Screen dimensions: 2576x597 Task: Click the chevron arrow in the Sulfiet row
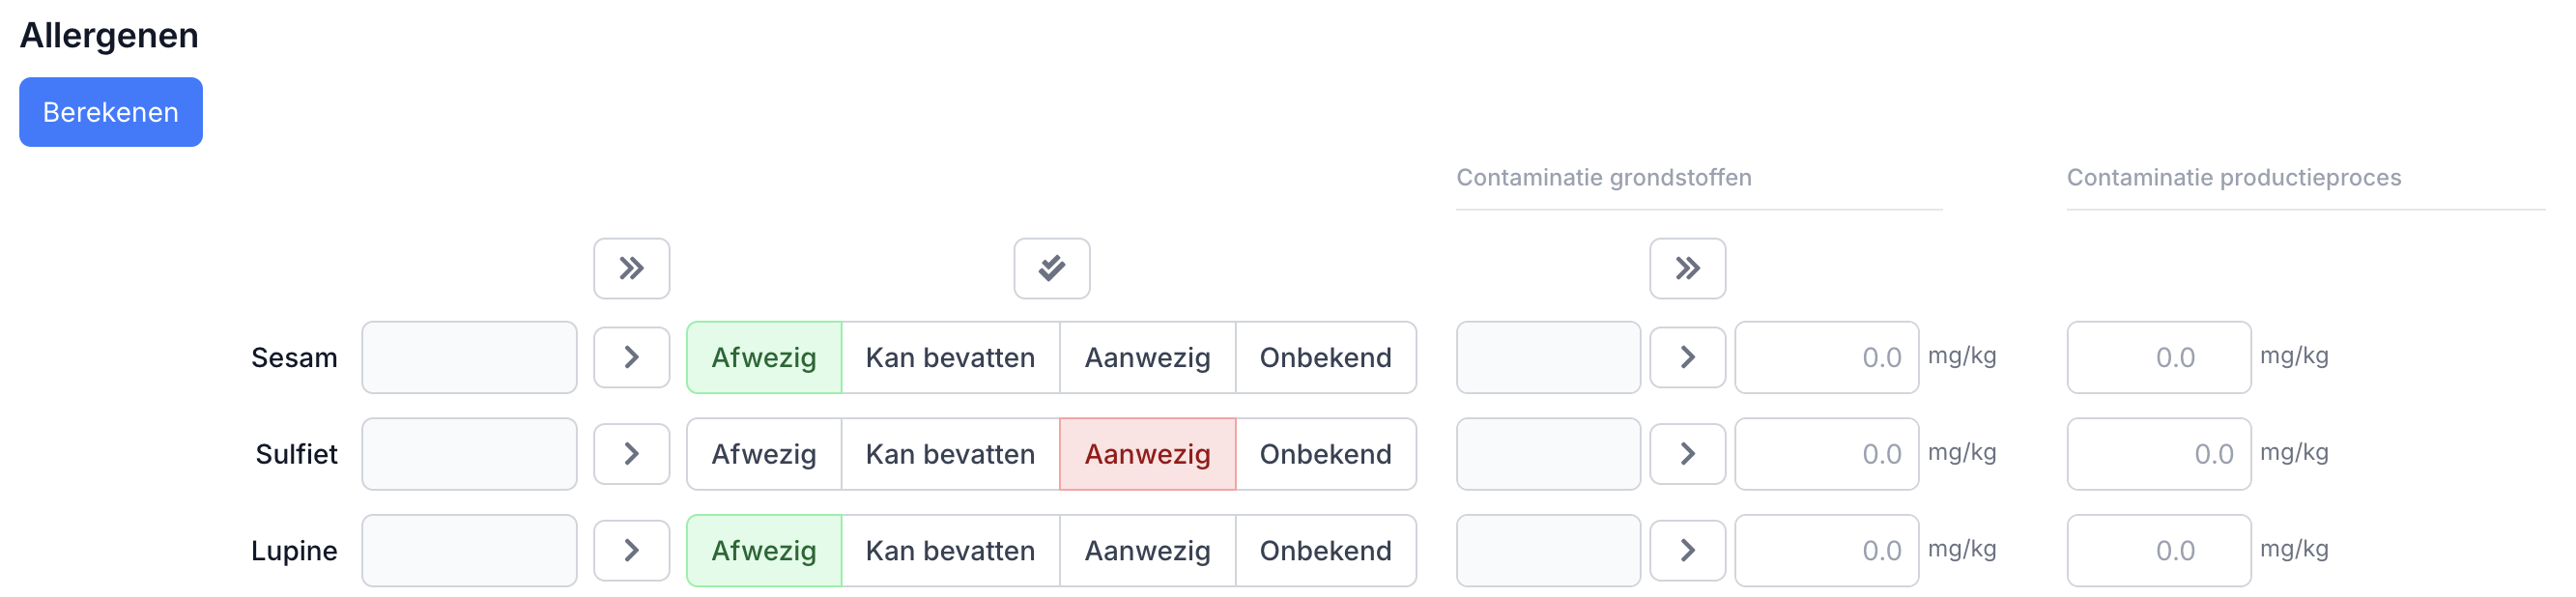(631, 453)
